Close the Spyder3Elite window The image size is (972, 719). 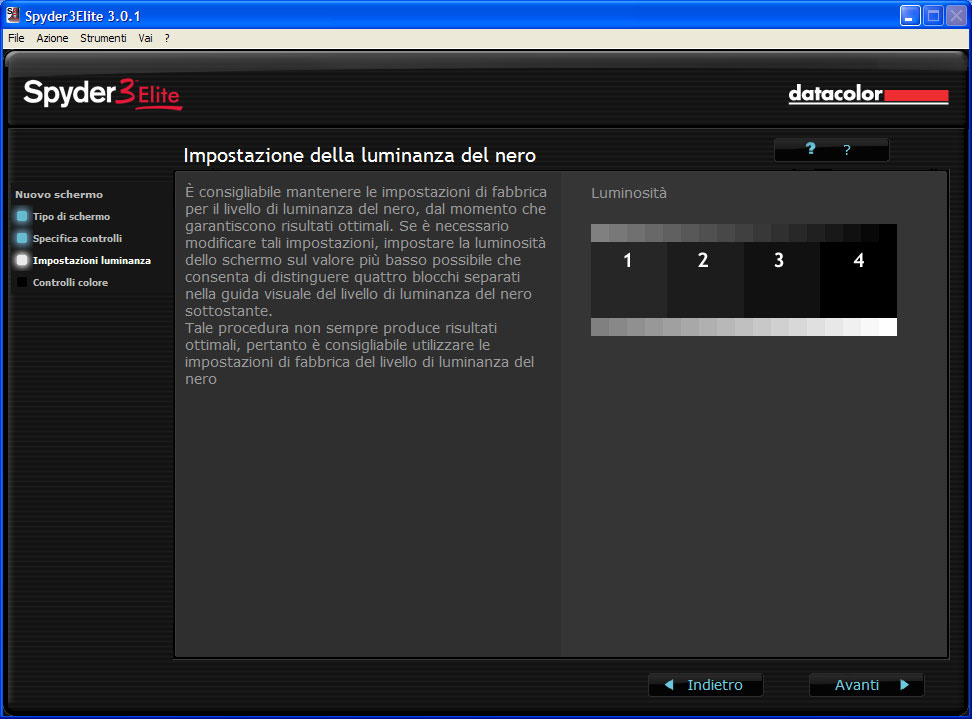coord(956,15)
